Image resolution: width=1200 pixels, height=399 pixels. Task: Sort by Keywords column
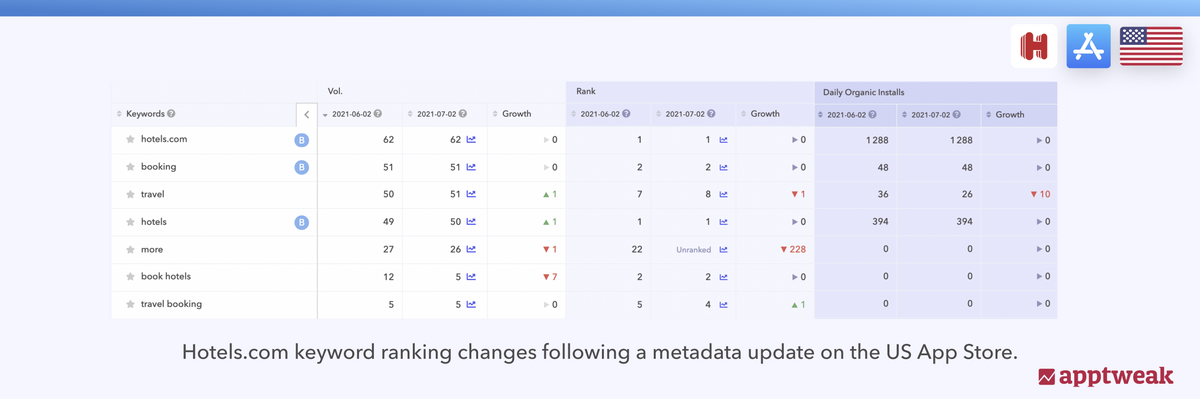coord(120,114)
